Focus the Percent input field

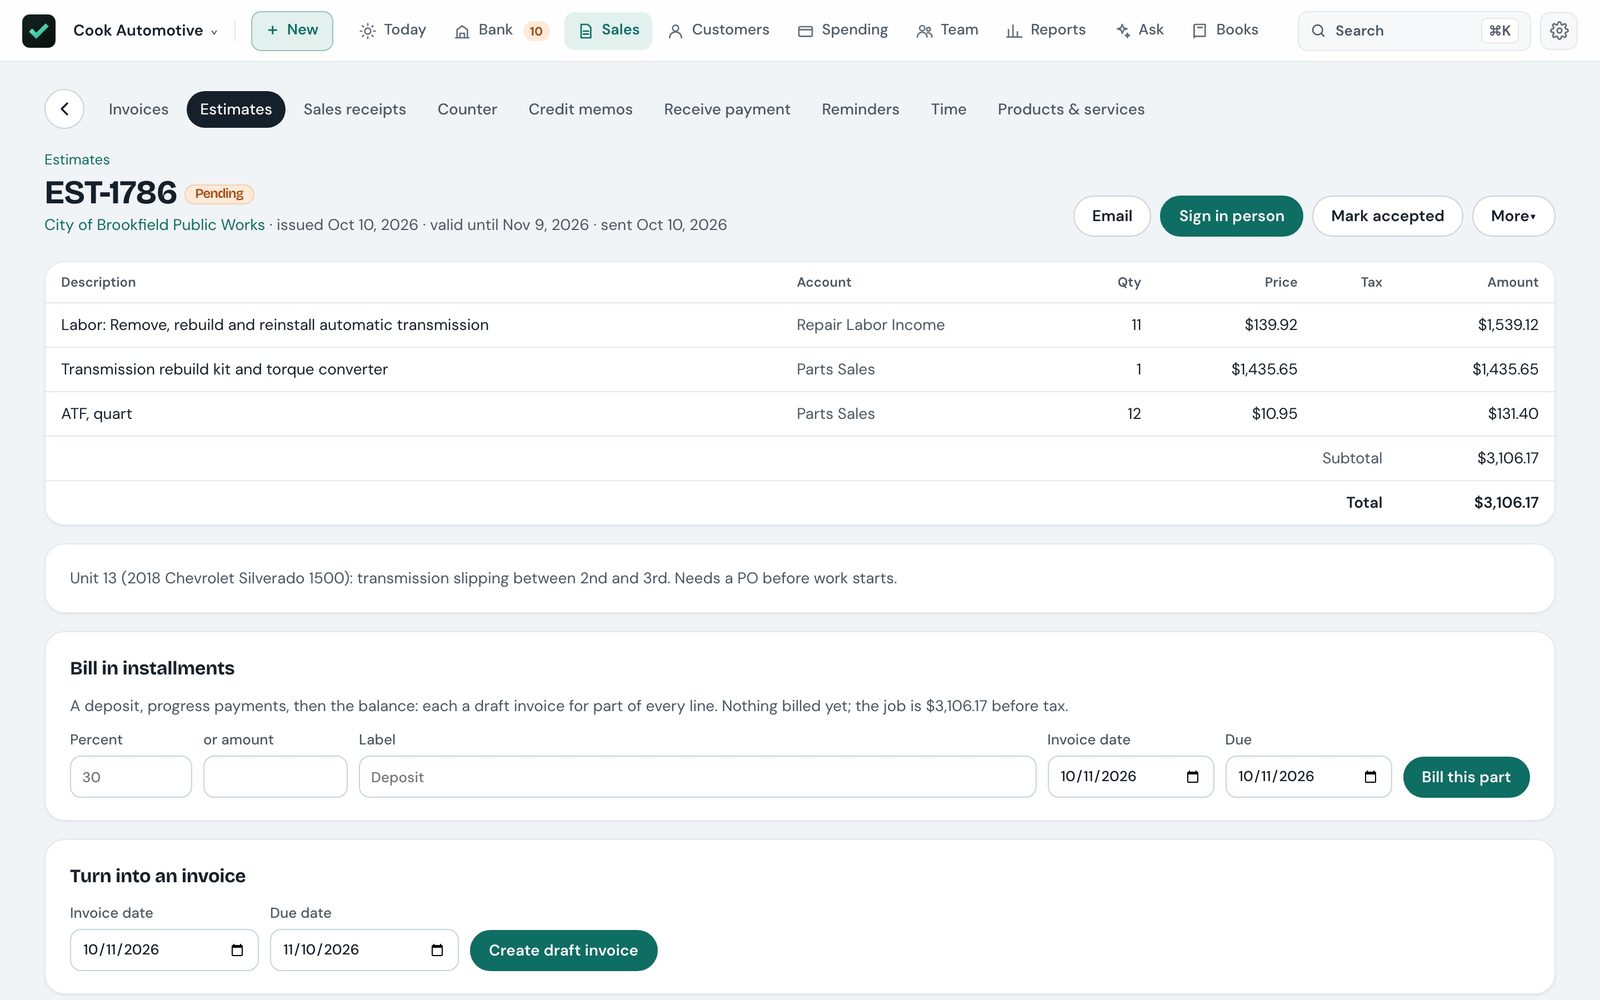[x=131, y=777]
